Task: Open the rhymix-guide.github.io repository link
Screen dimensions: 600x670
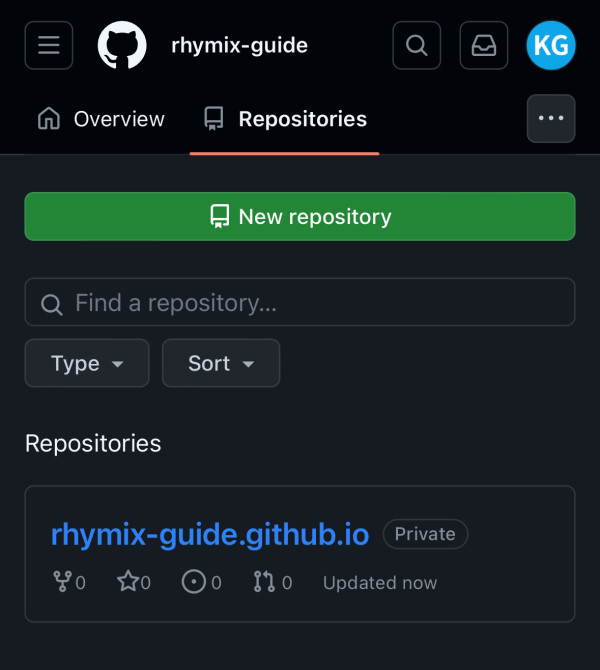Action: [210, 534]
